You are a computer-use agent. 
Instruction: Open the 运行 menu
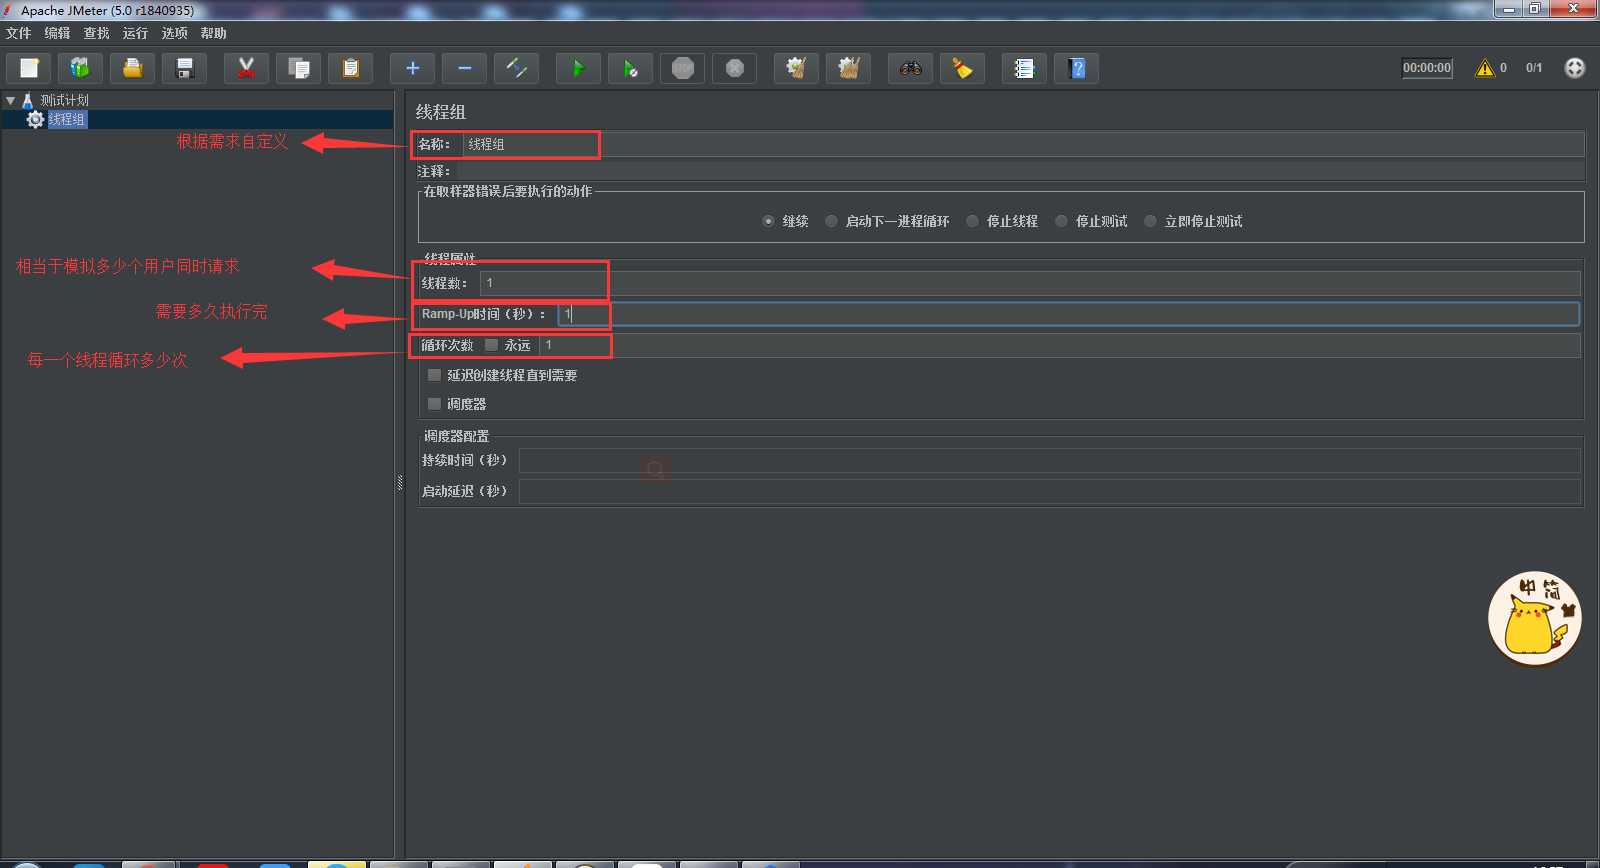[135, 33]
